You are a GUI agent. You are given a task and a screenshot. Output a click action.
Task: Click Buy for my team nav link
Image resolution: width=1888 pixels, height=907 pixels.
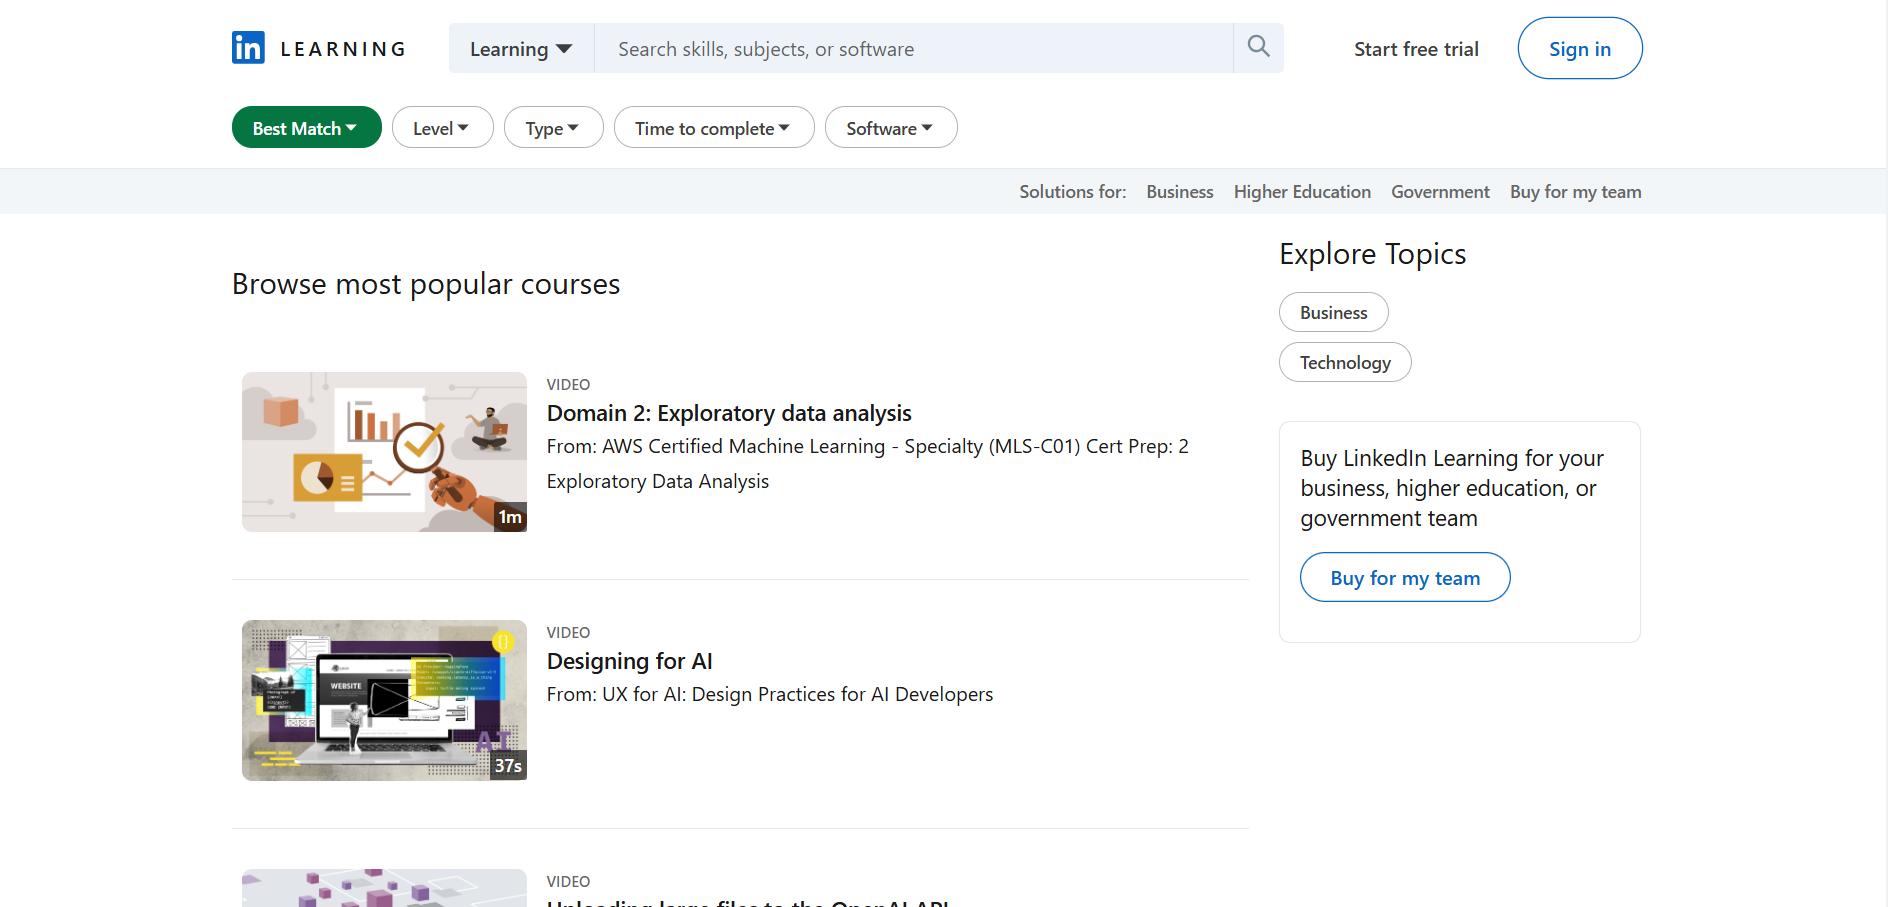pos(1575,192)
